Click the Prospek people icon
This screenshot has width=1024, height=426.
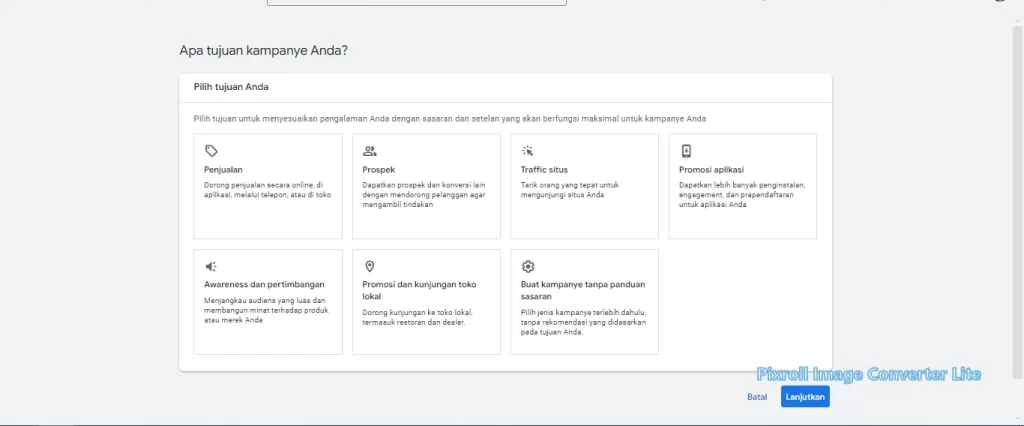click(370, 151)
